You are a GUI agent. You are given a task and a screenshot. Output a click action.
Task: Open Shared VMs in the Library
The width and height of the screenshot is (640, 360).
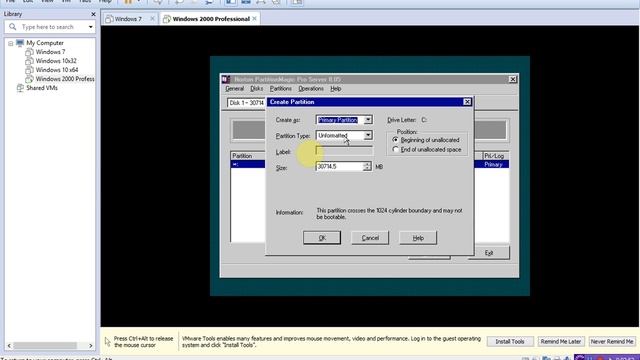pyautogui.click(x=42, y=88)
